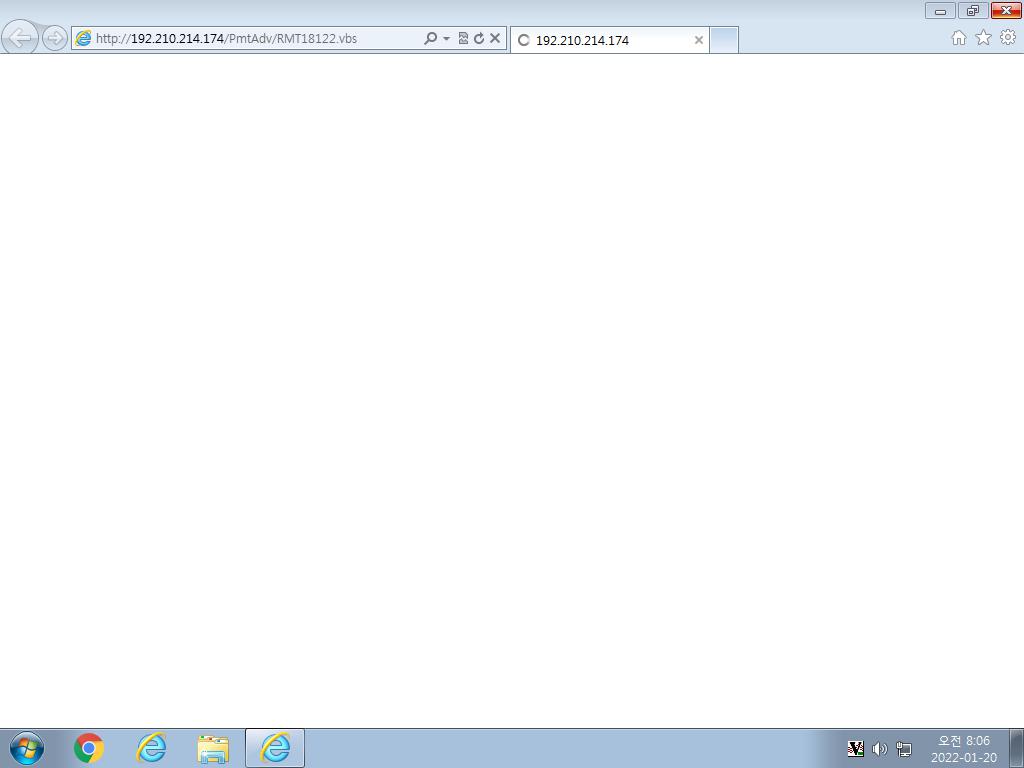The width and height of the screenshot is (1024, 768).
Task: Close the 192.210.214.174 tab
Action: [x=699, y=40]
